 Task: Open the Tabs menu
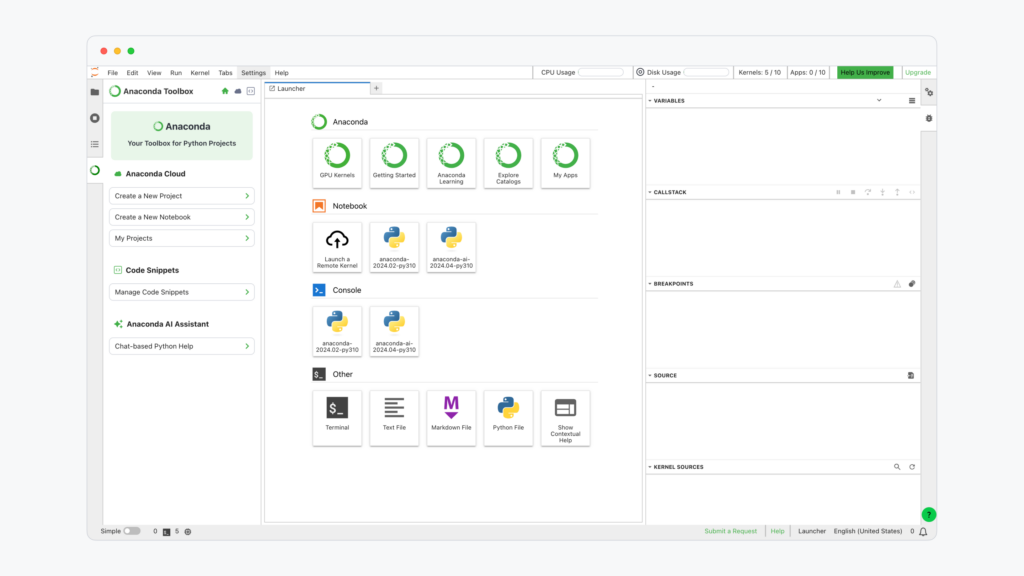pos(225,73)
